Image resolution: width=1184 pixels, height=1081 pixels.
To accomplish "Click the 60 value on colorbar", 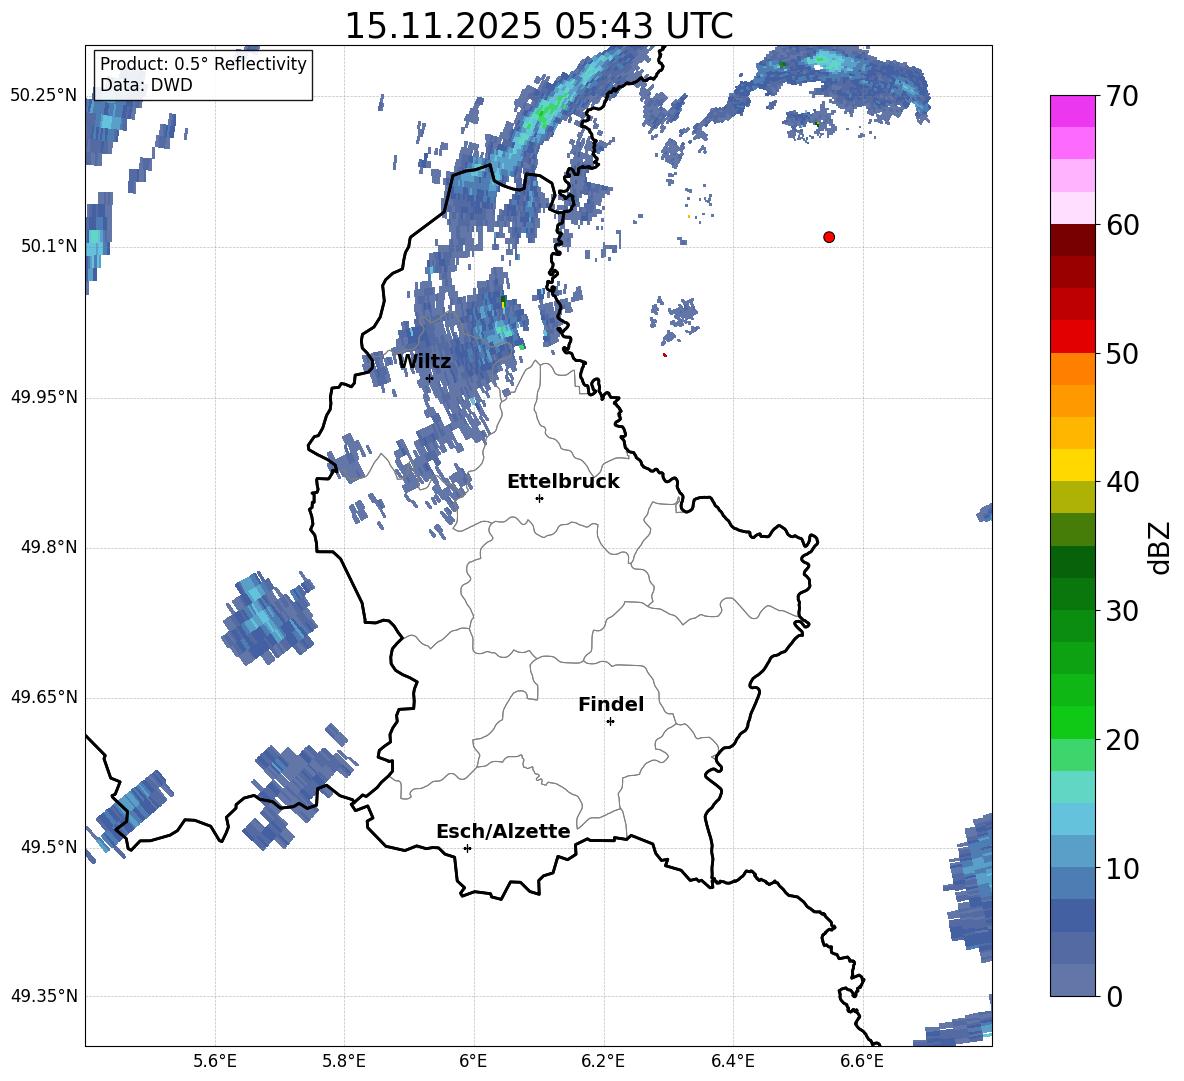I will coord(1122,225).
